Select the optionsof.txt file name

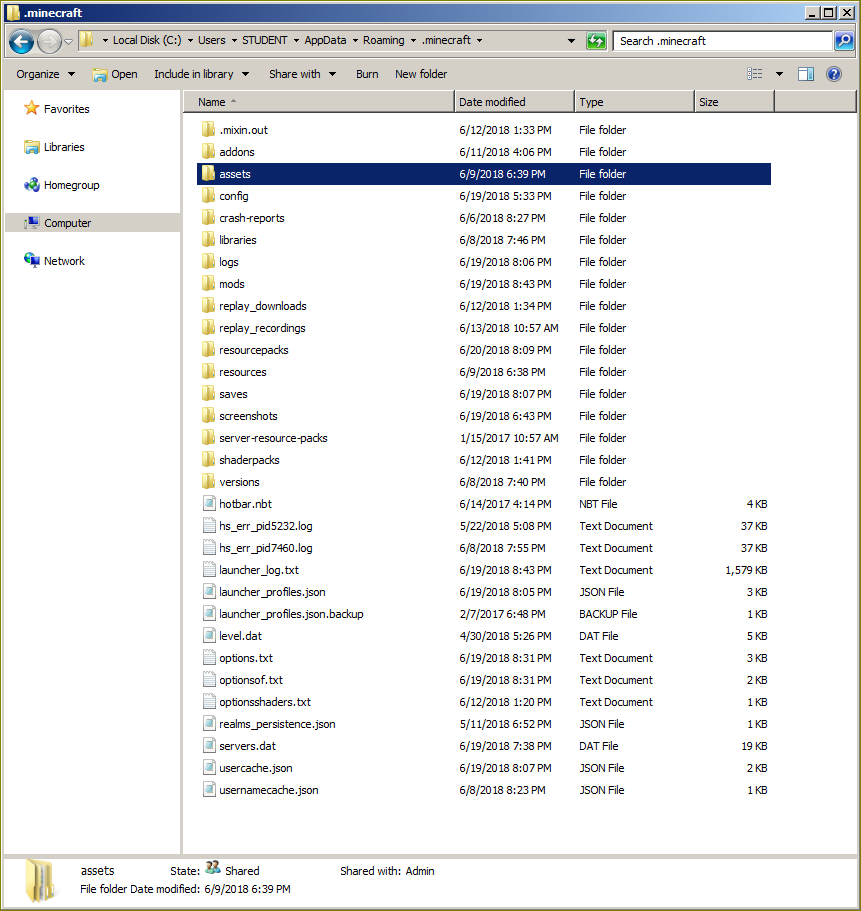click(x=251, y=680)
